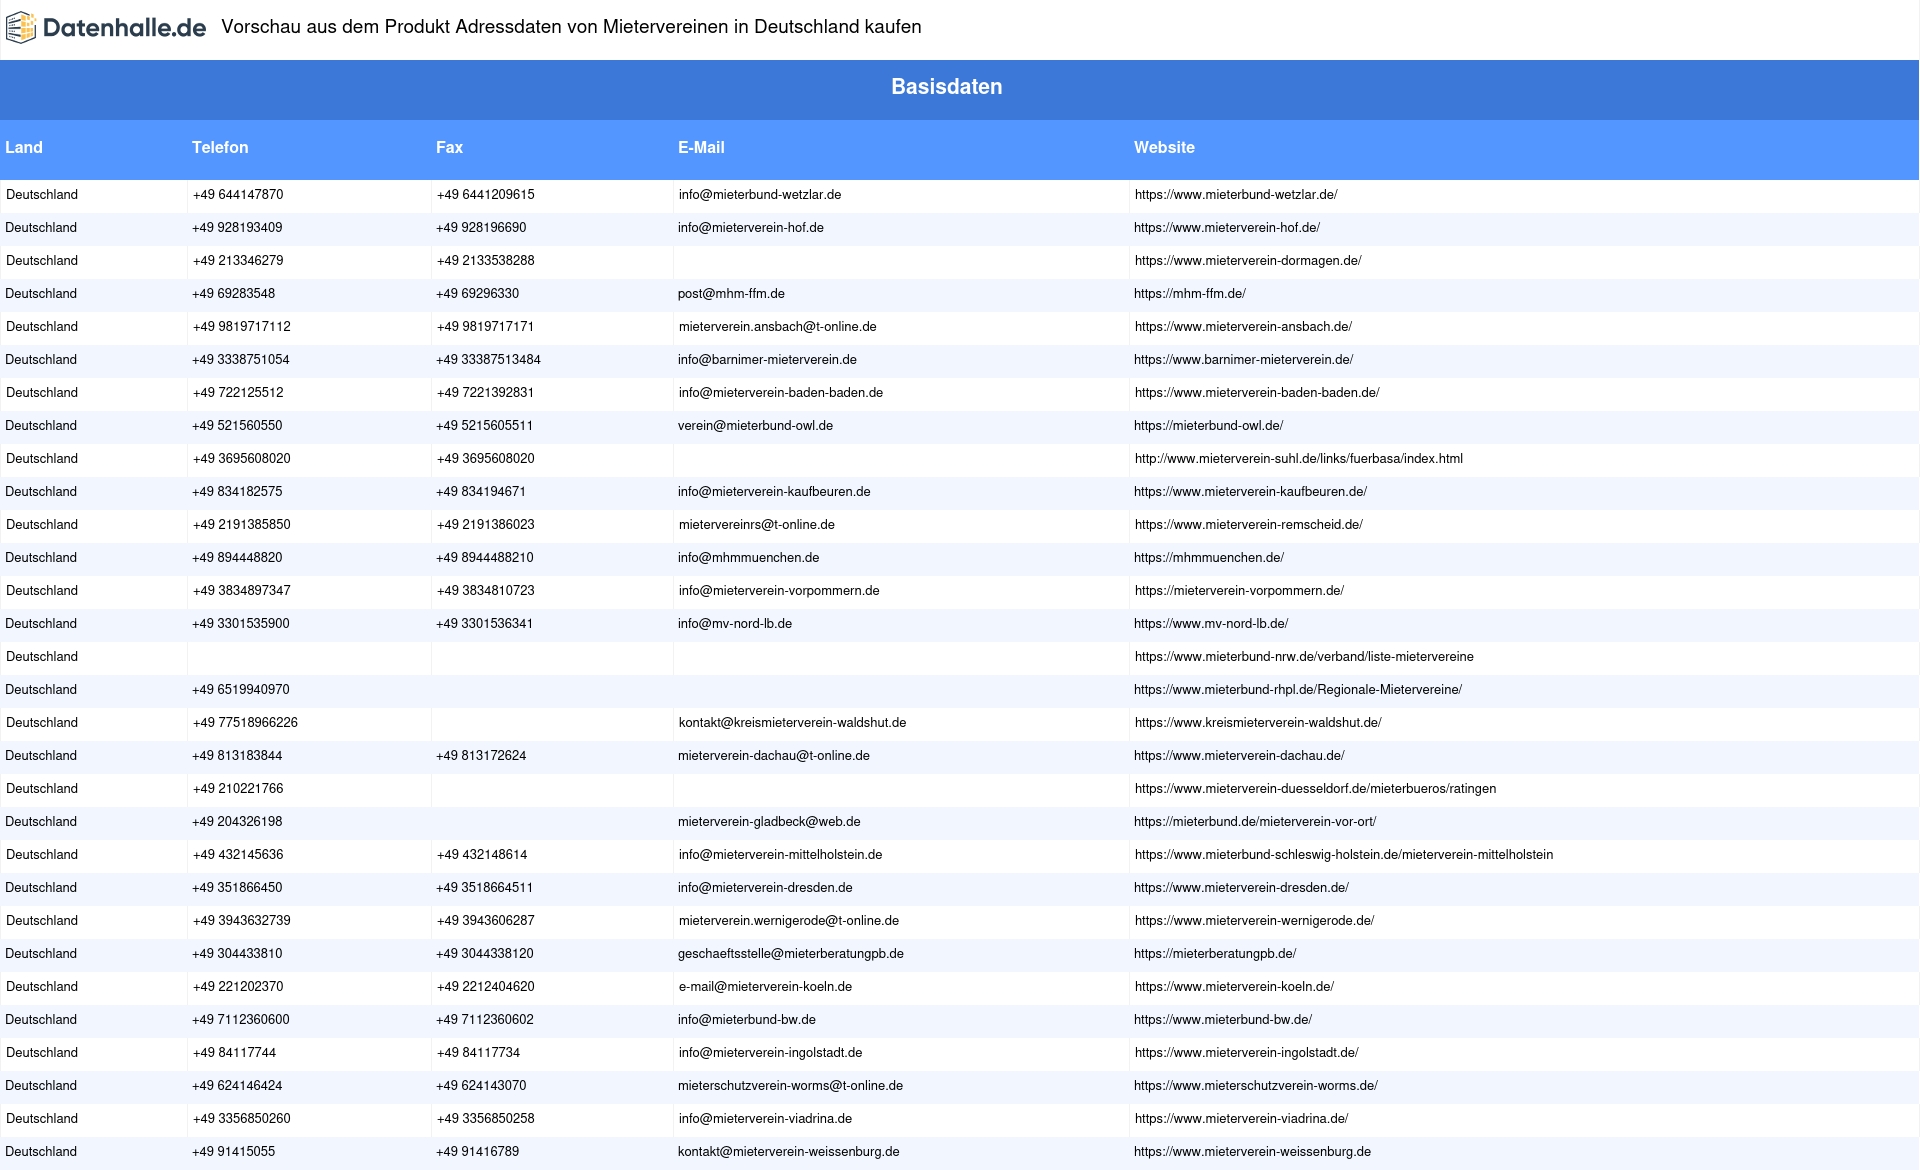Screen dimensions: 1920x1170
Task: Click the email mieterverein-dachau@t-online.de
Action: tap(774, 756)
